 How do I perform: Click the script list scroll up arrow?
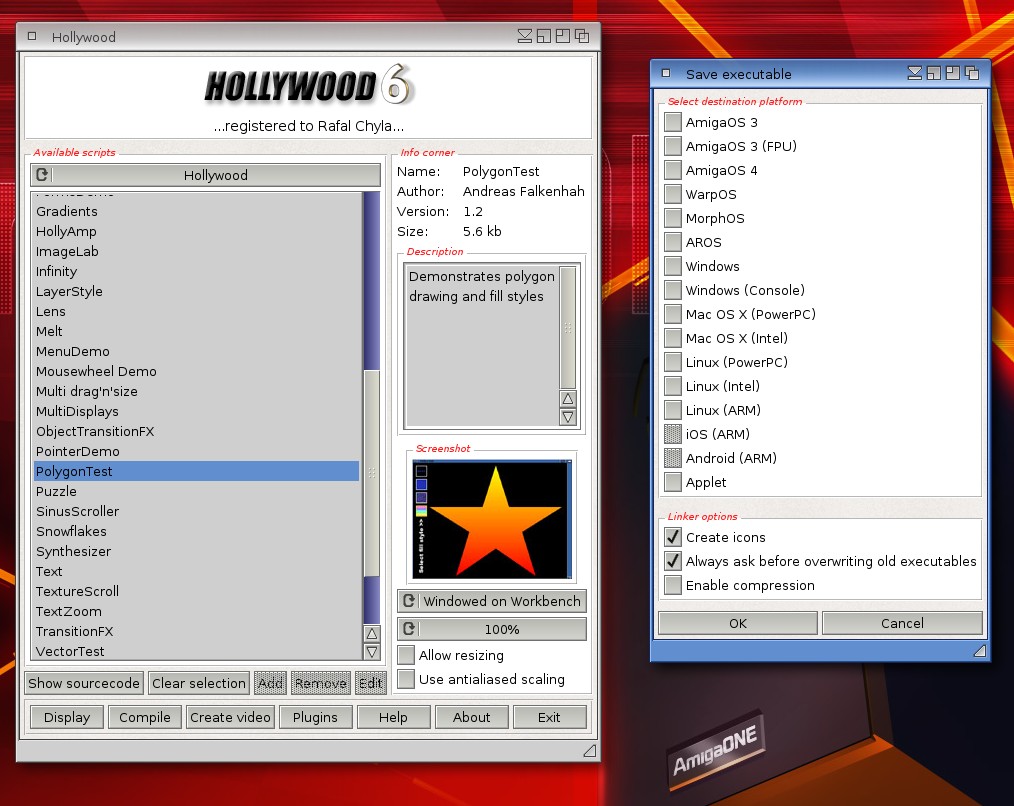372,633
